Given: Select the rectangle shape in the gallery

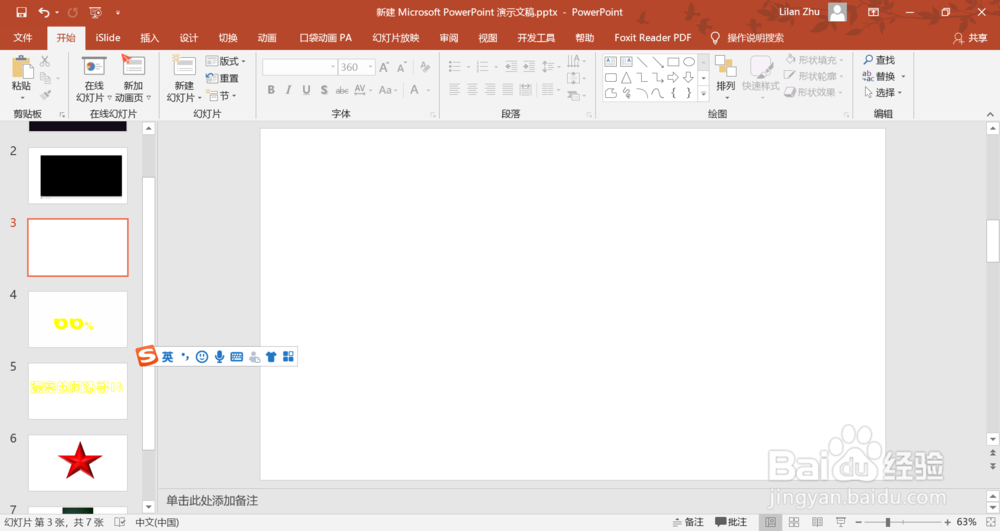Looking at the screenshot, I should pyautogui.click(x=673, y=62).
